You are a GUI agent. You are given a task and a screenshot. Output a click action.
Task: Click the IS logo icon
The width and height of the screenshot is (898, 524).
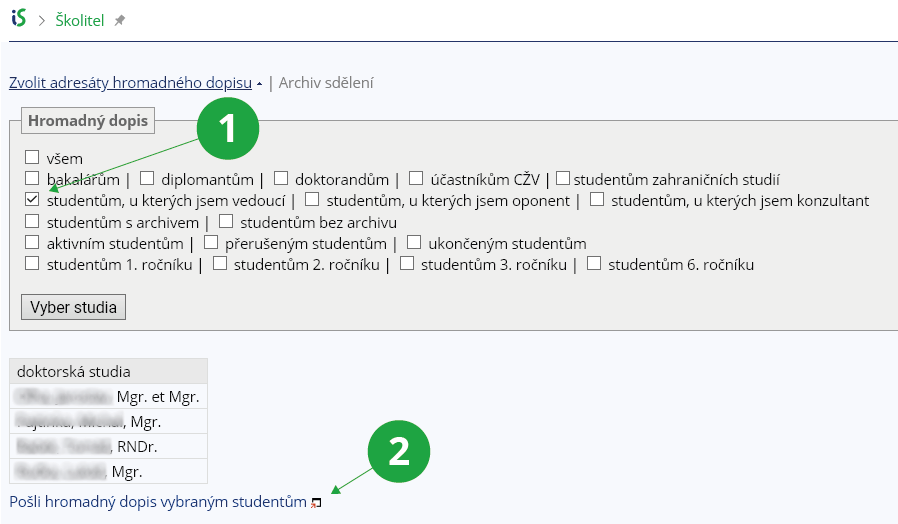(x=18, y=19)
